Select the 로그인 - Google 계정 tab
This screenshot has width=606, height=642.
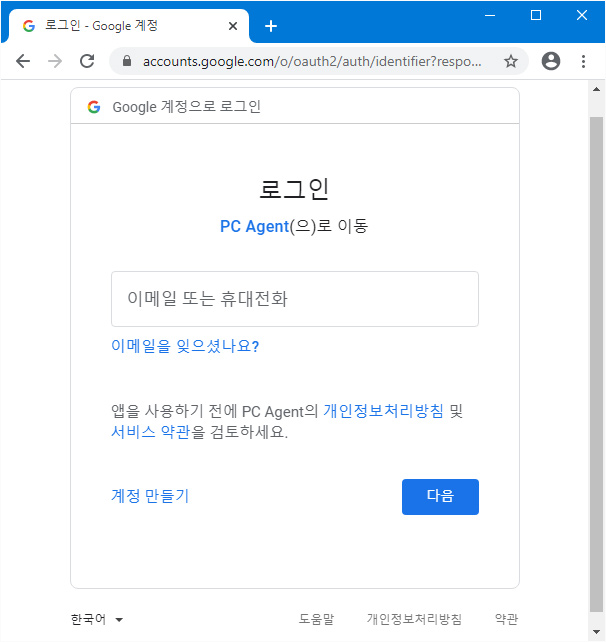pyautogui.click(x=129, y=26)
